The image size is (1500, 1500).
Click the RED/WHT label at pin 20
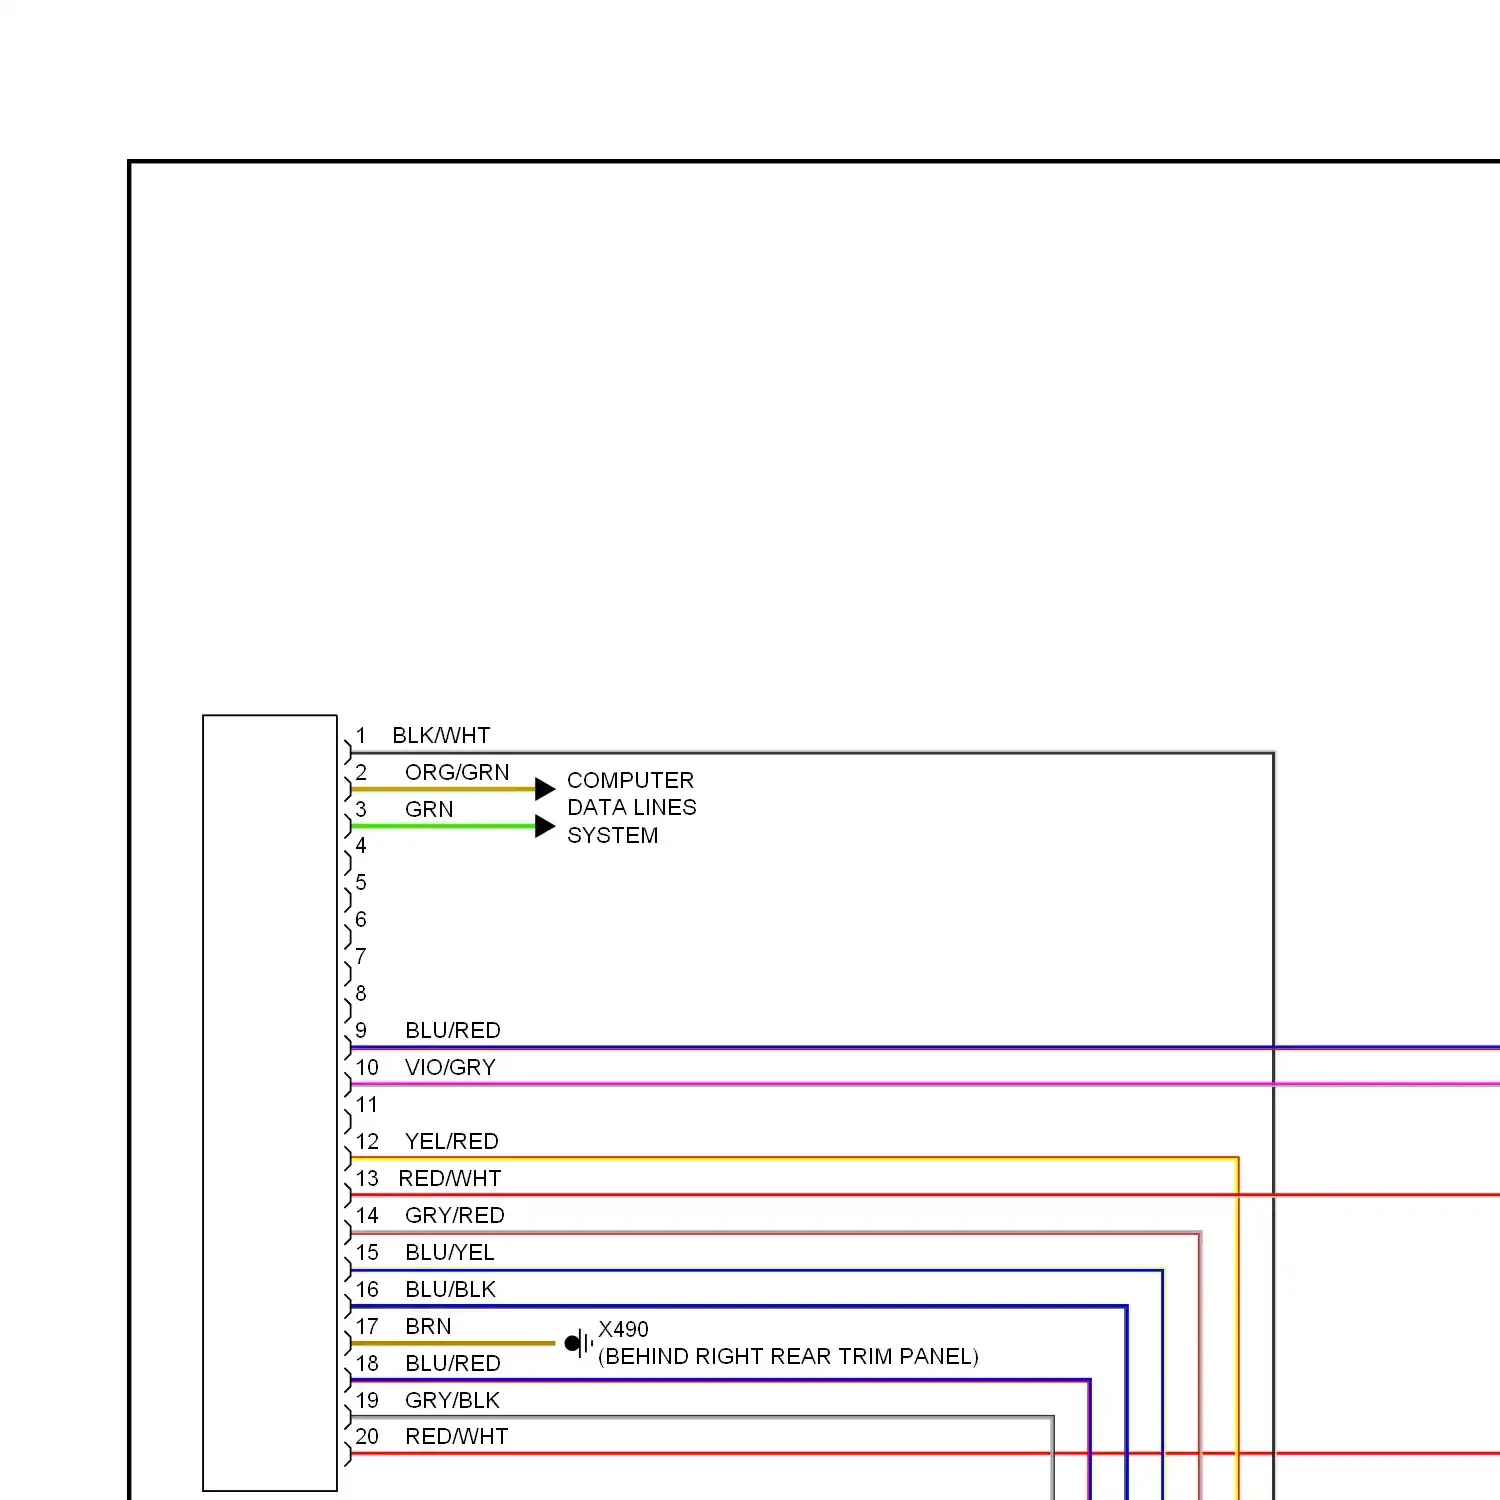(x=457, y=1437)
